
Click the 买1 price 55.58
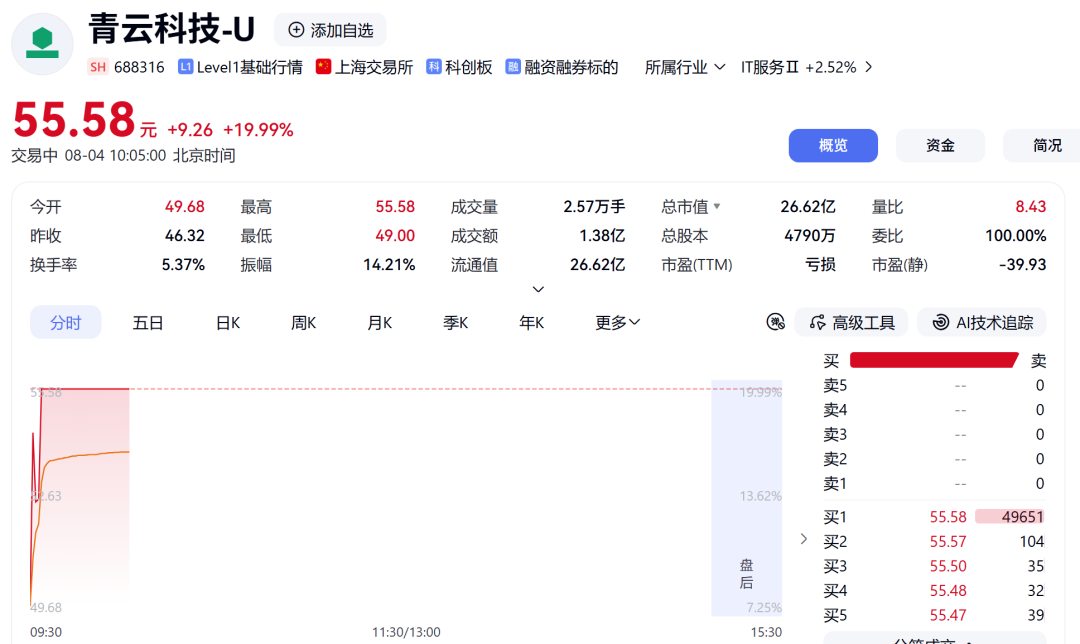(948, 517)
